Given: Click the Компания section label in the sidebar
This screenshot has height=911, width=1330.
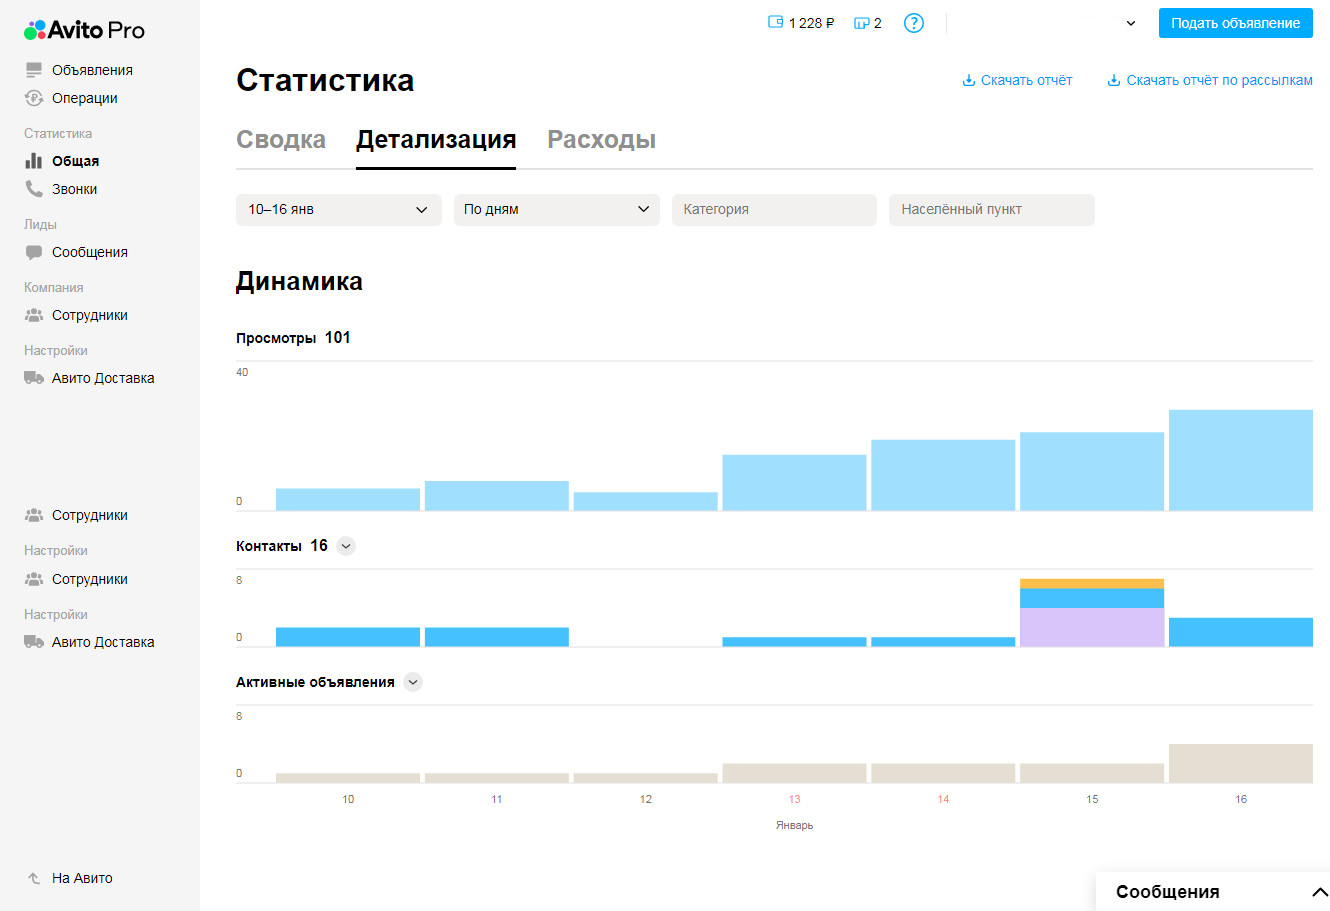Looking at the screenshot, I should pyautogui.click(x=54, y=287).
